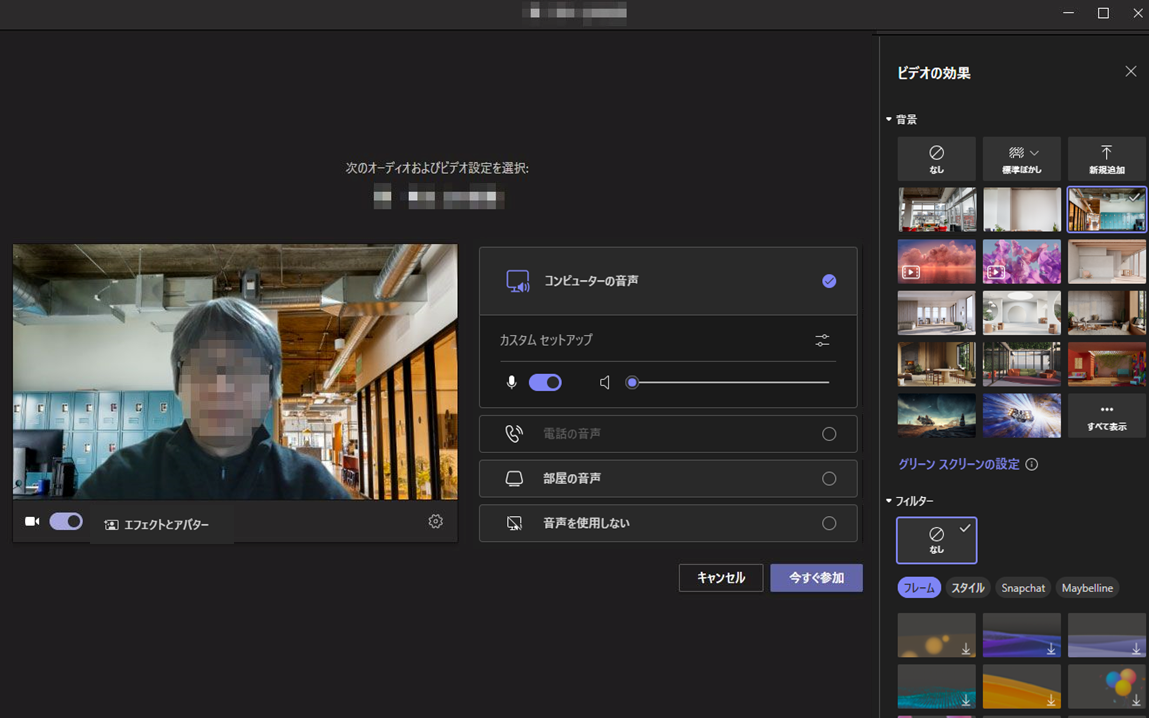Open エフェクトとアバター on the video preview
The image size is (1149, 718).
click(161, 520)
